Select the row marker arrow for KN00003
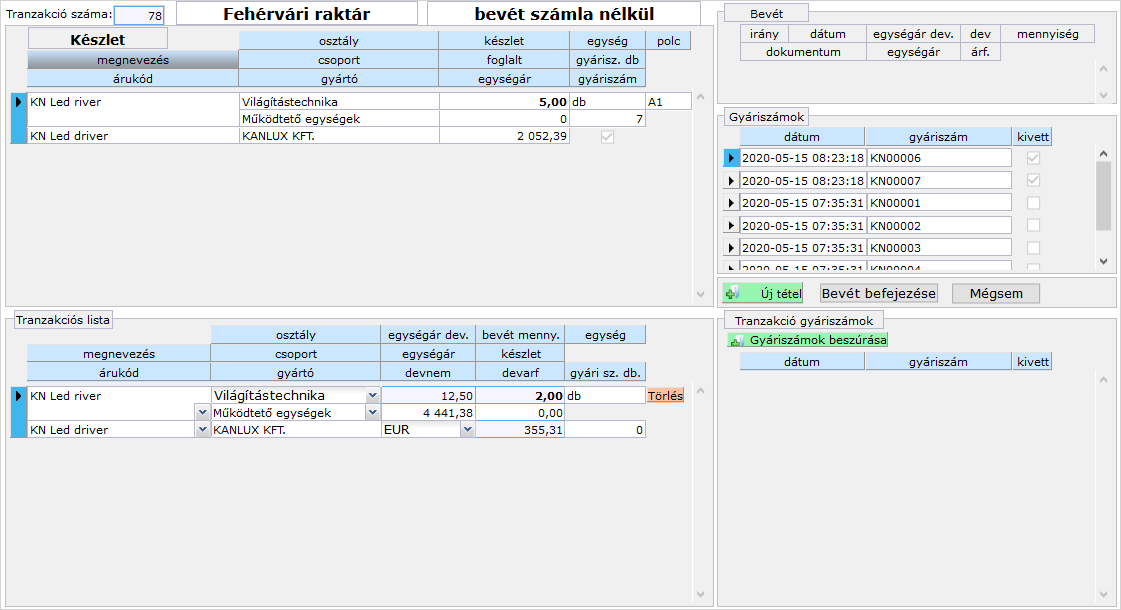1121x610 pixels. [x=730, y=248]
